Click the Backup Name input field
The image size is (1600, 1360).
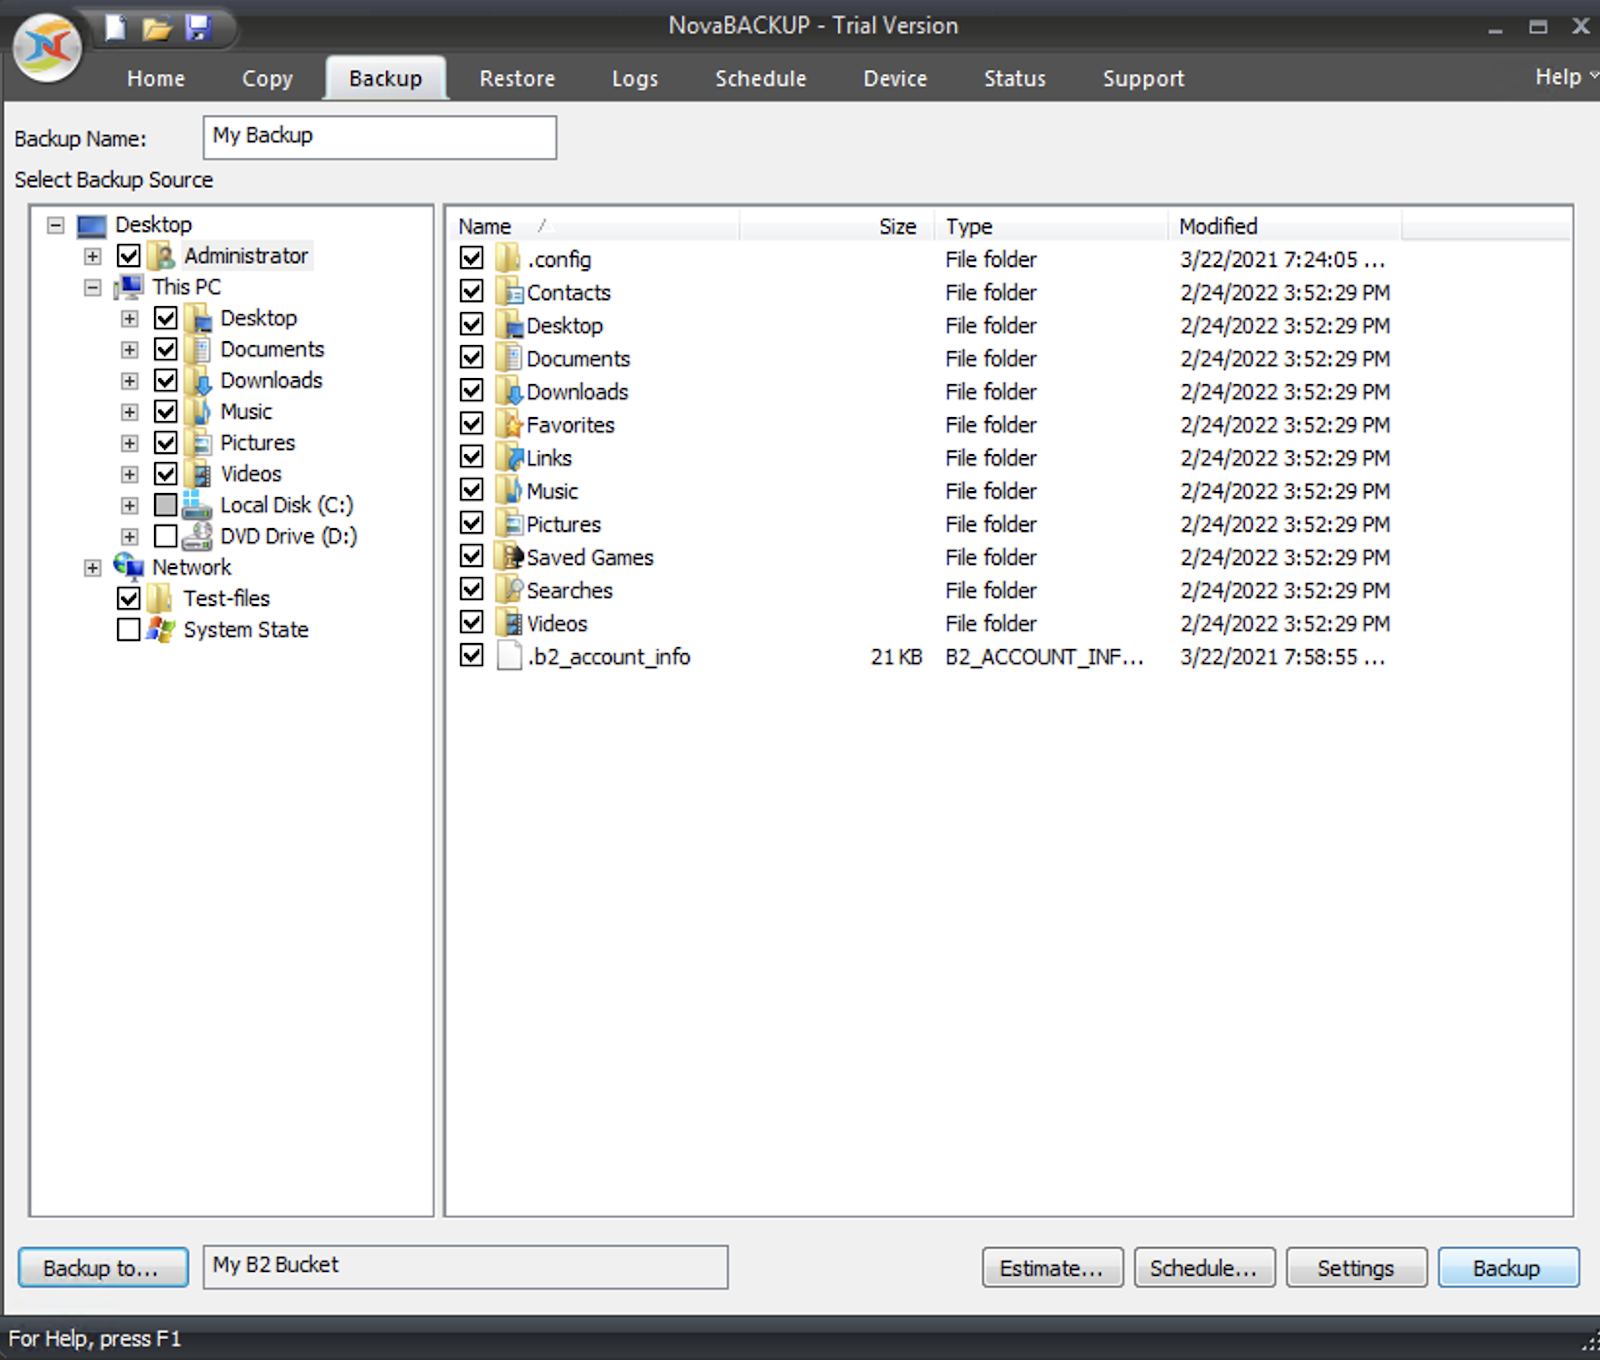coord(380,137)
